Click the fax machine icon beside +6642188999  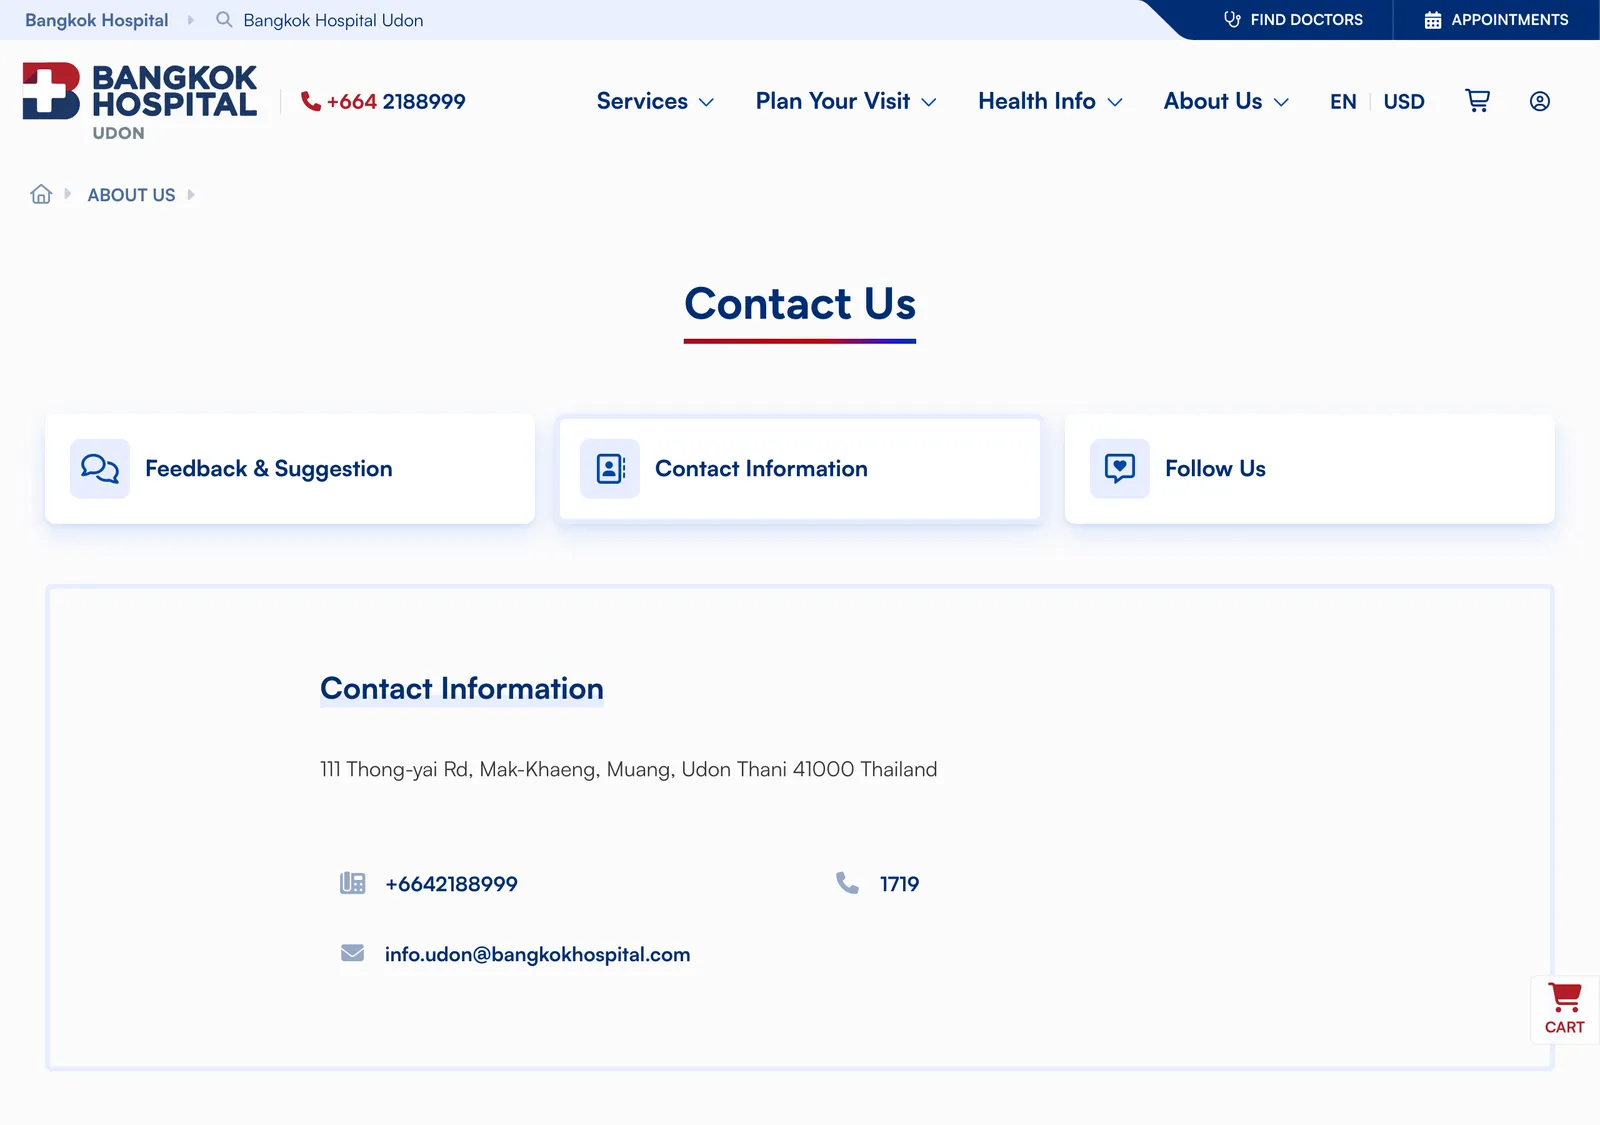(353, 883)
